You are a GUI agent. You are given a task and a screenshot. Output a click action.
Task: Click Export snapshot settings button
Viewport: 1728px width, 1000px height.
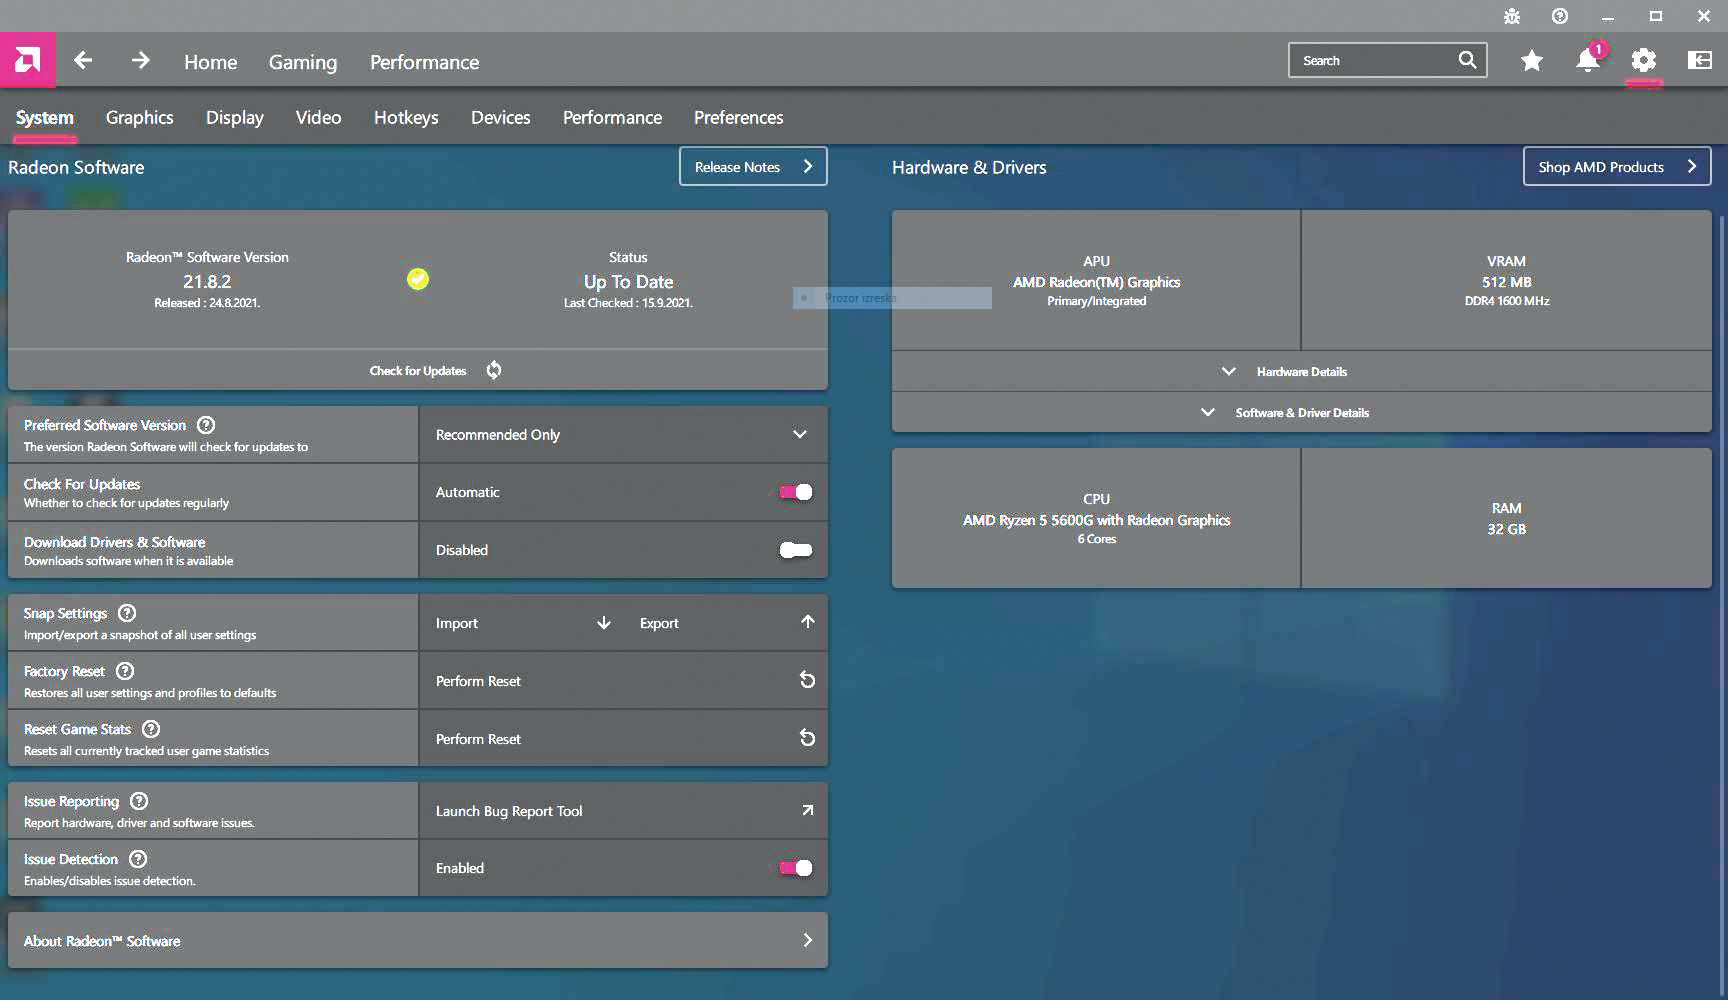coord(726,623)
